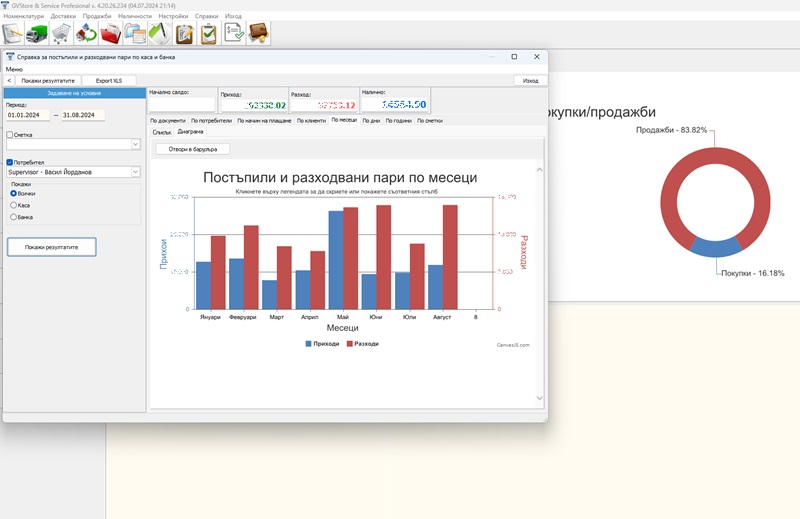
Task: Click the large Покажи резултатите button
Action: [52, 247]
